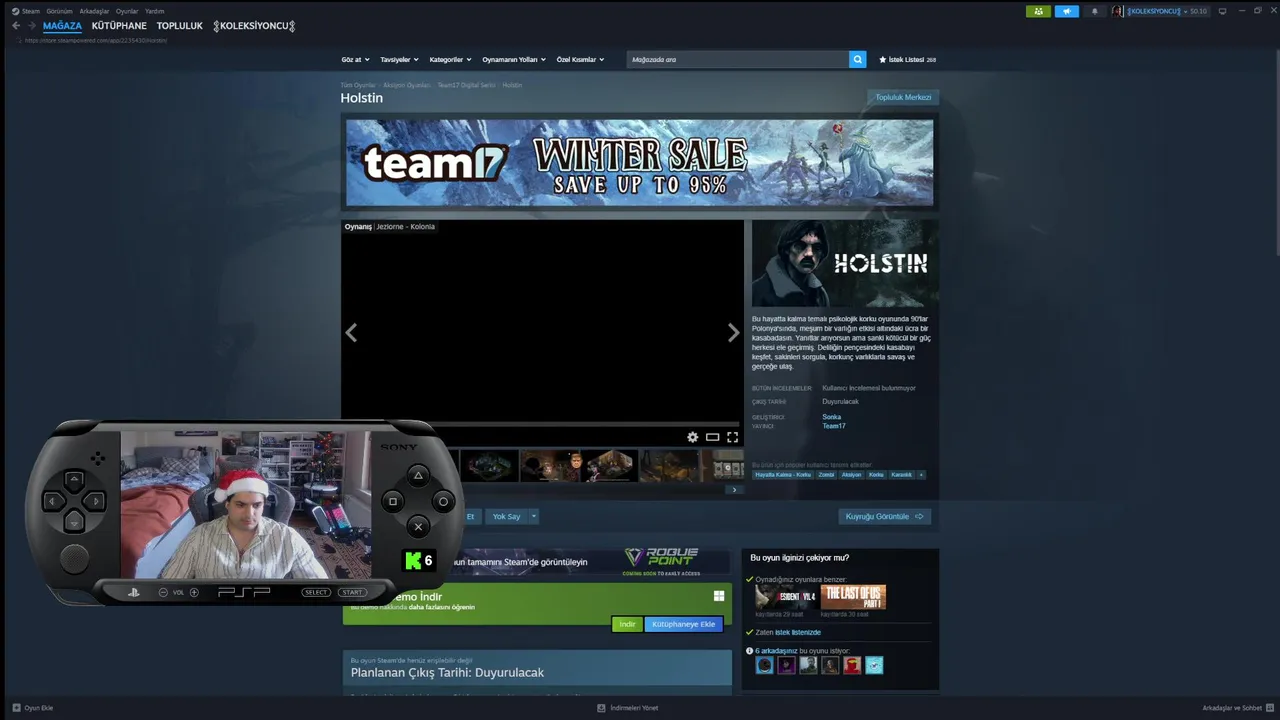Toggle theater mode rectangle icon
Screen dimensions: 1280x720
(712, 437)
